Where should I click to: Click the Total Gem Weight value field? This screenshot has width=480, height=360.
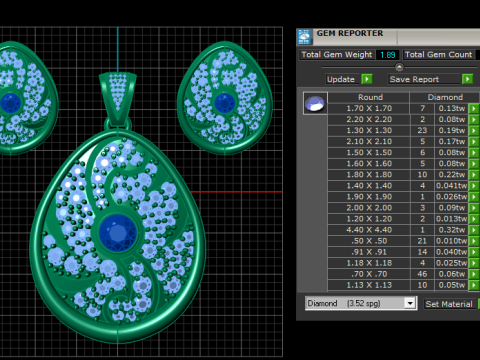388,55
